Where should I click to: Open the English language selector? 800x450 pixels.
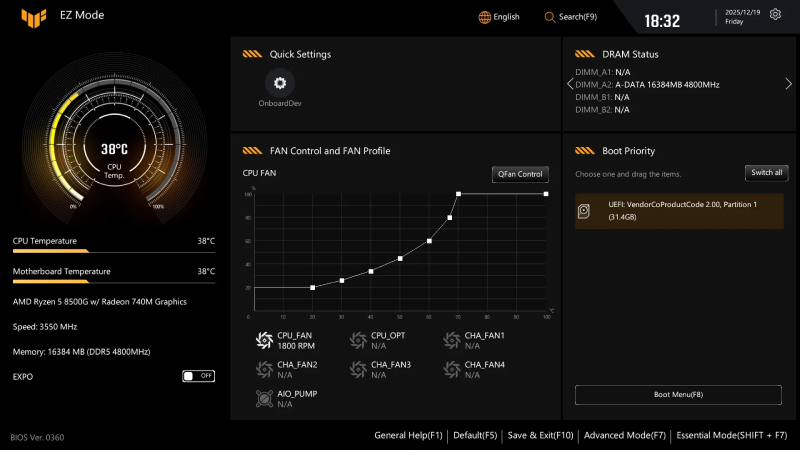pyautogui.click(x=506, y=17)
